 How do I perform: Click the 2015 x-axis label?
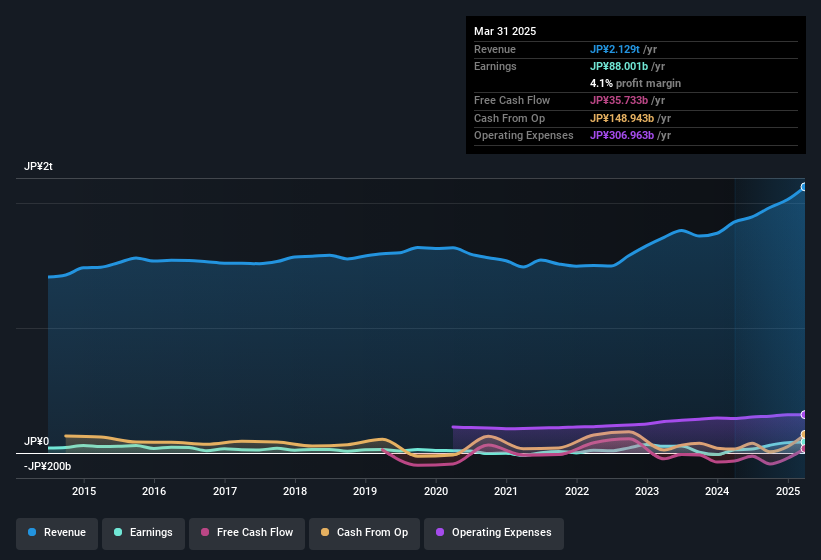coord(84,491)
